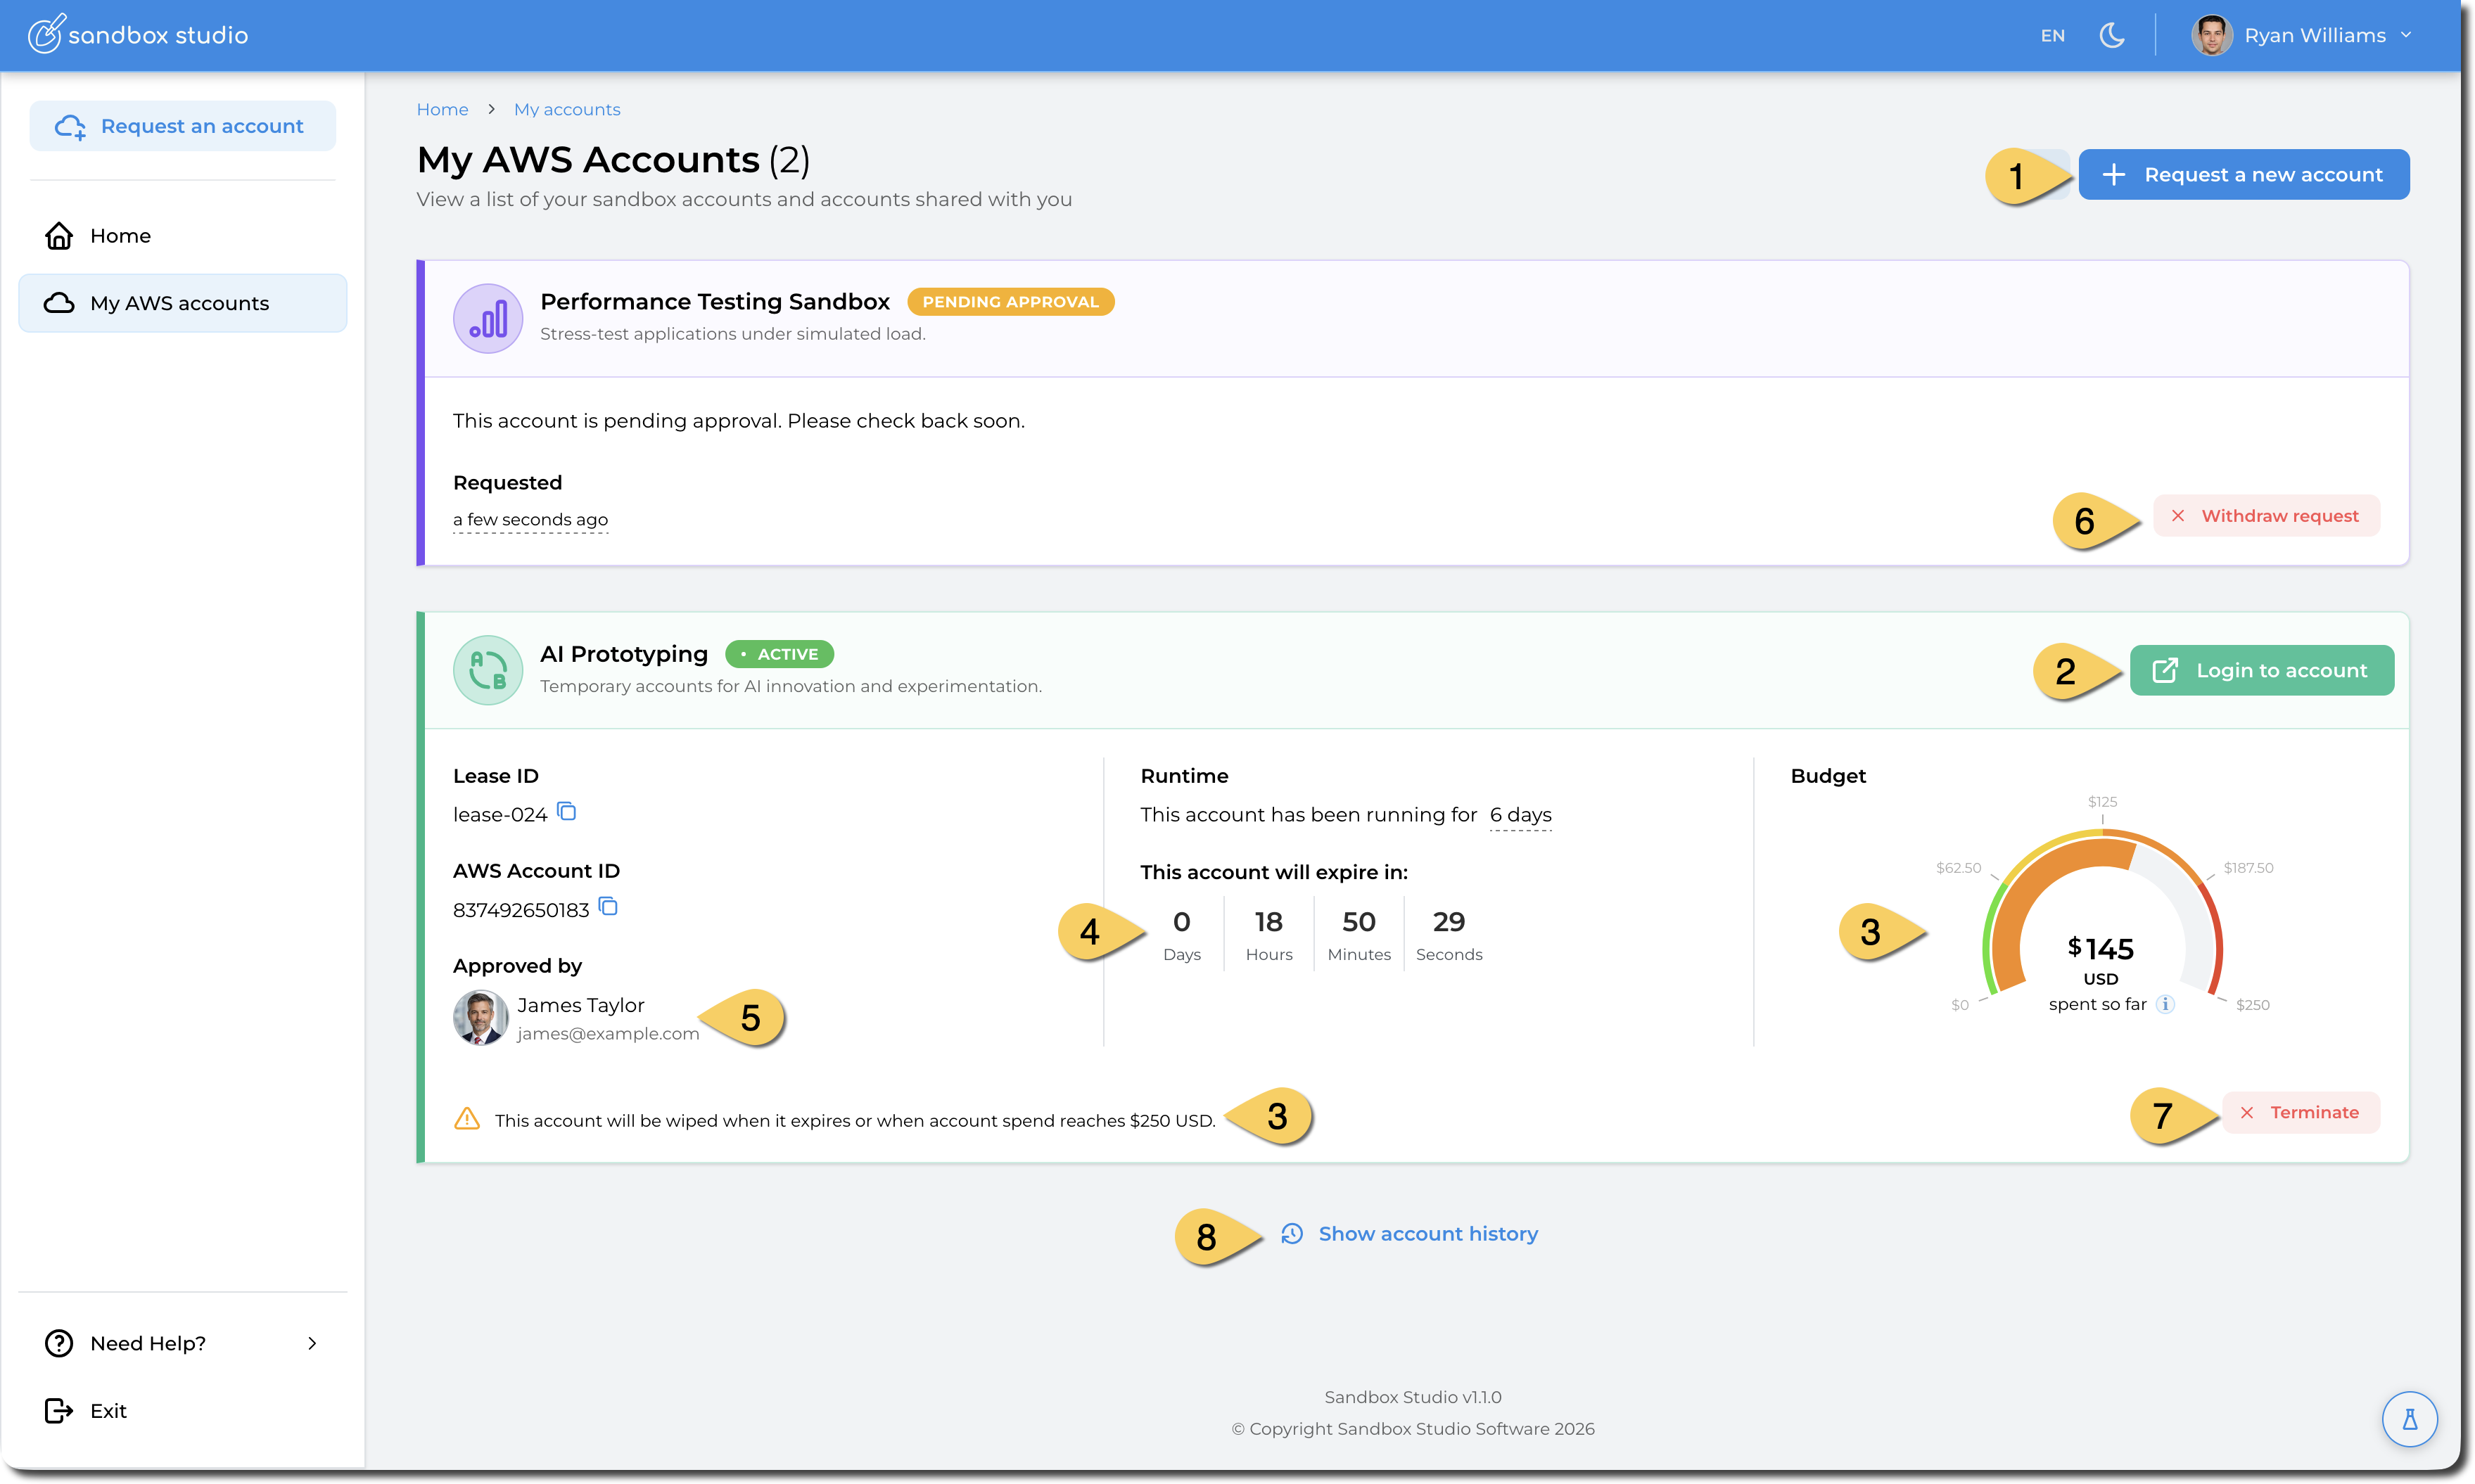This screenshot has width=2475, height=1484.
Task: Show account history
Action: (x=1427, y=1234)
